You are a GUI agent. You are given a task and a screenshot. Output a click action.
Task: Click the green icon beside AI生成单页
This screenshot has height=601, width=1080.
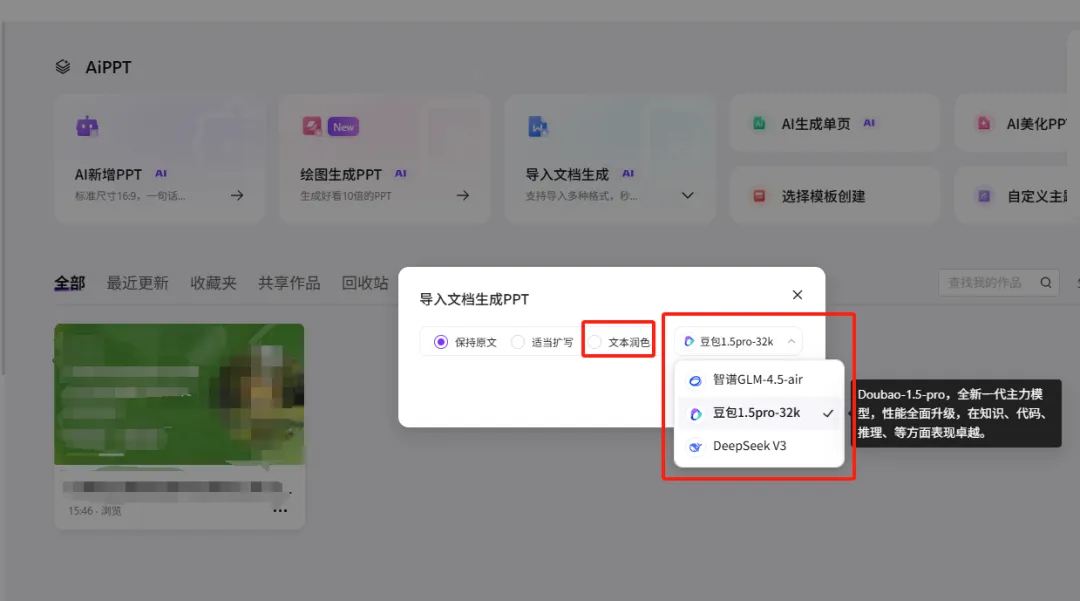[x=759, y=124]
